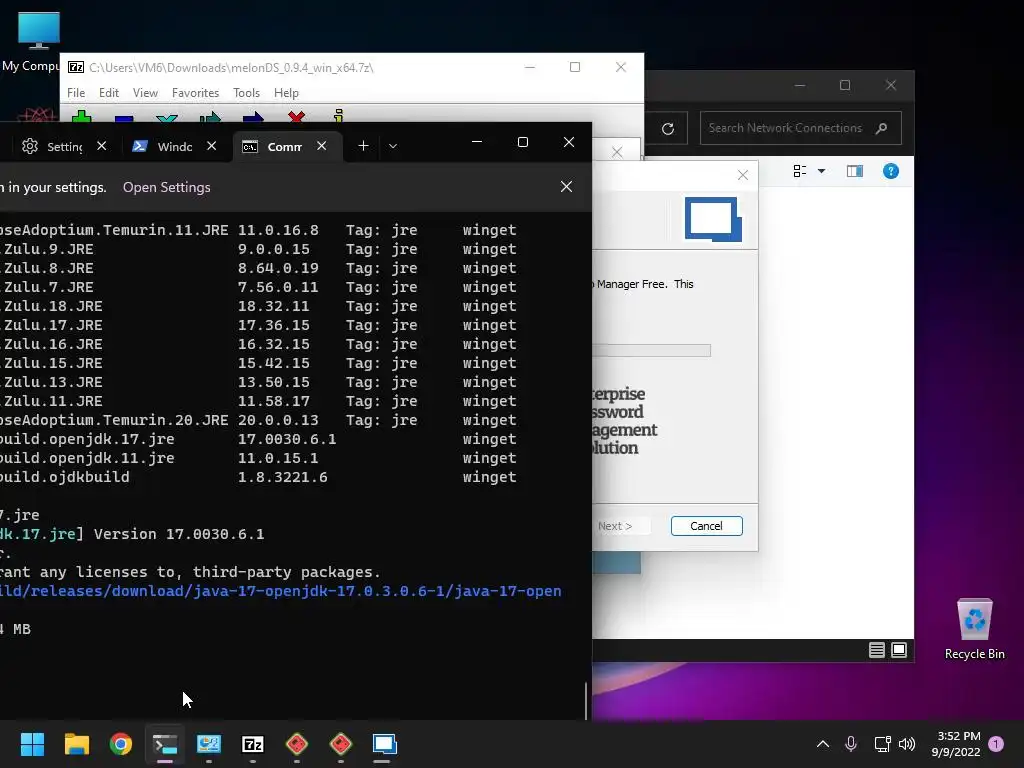Expand the terminal new-tab profile dropdown
The width and height of the screenshot is (1024, 768).
click(392, 146)
